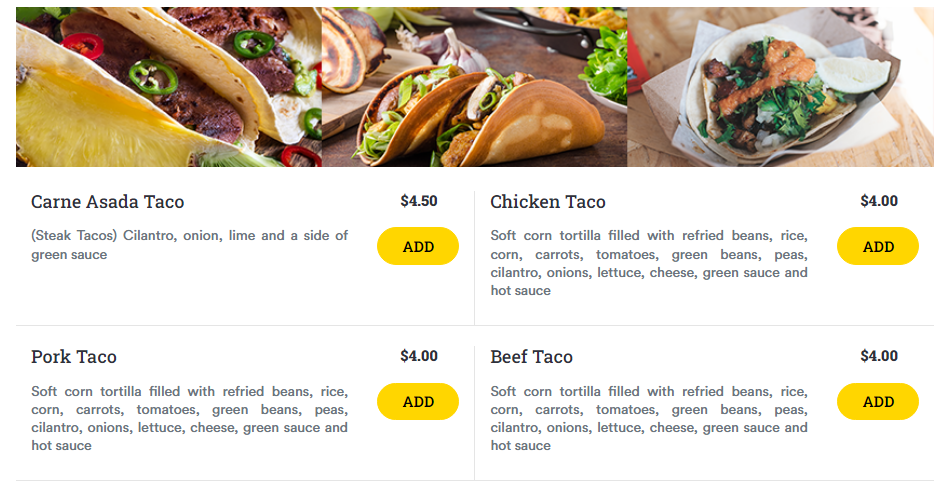View the middle grilled tacos photo
This screenshot has width=944, height=488.
(x=474, y=87)
